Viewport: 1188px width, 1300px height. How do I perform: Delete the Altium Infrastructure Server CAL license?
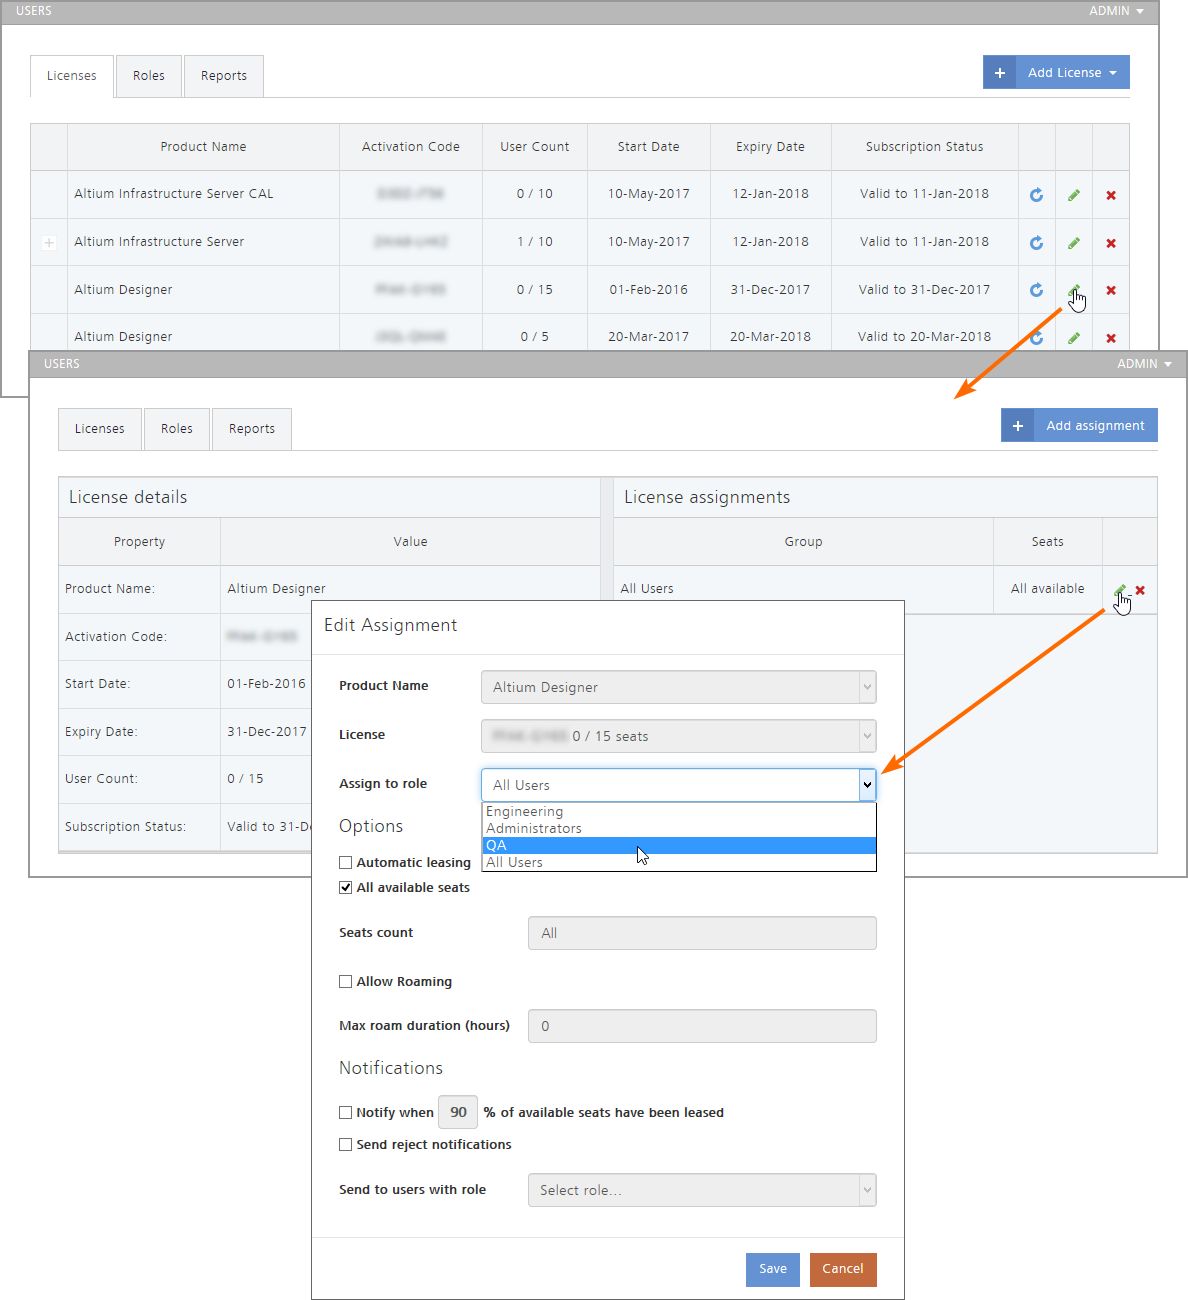pos(1111,195)
